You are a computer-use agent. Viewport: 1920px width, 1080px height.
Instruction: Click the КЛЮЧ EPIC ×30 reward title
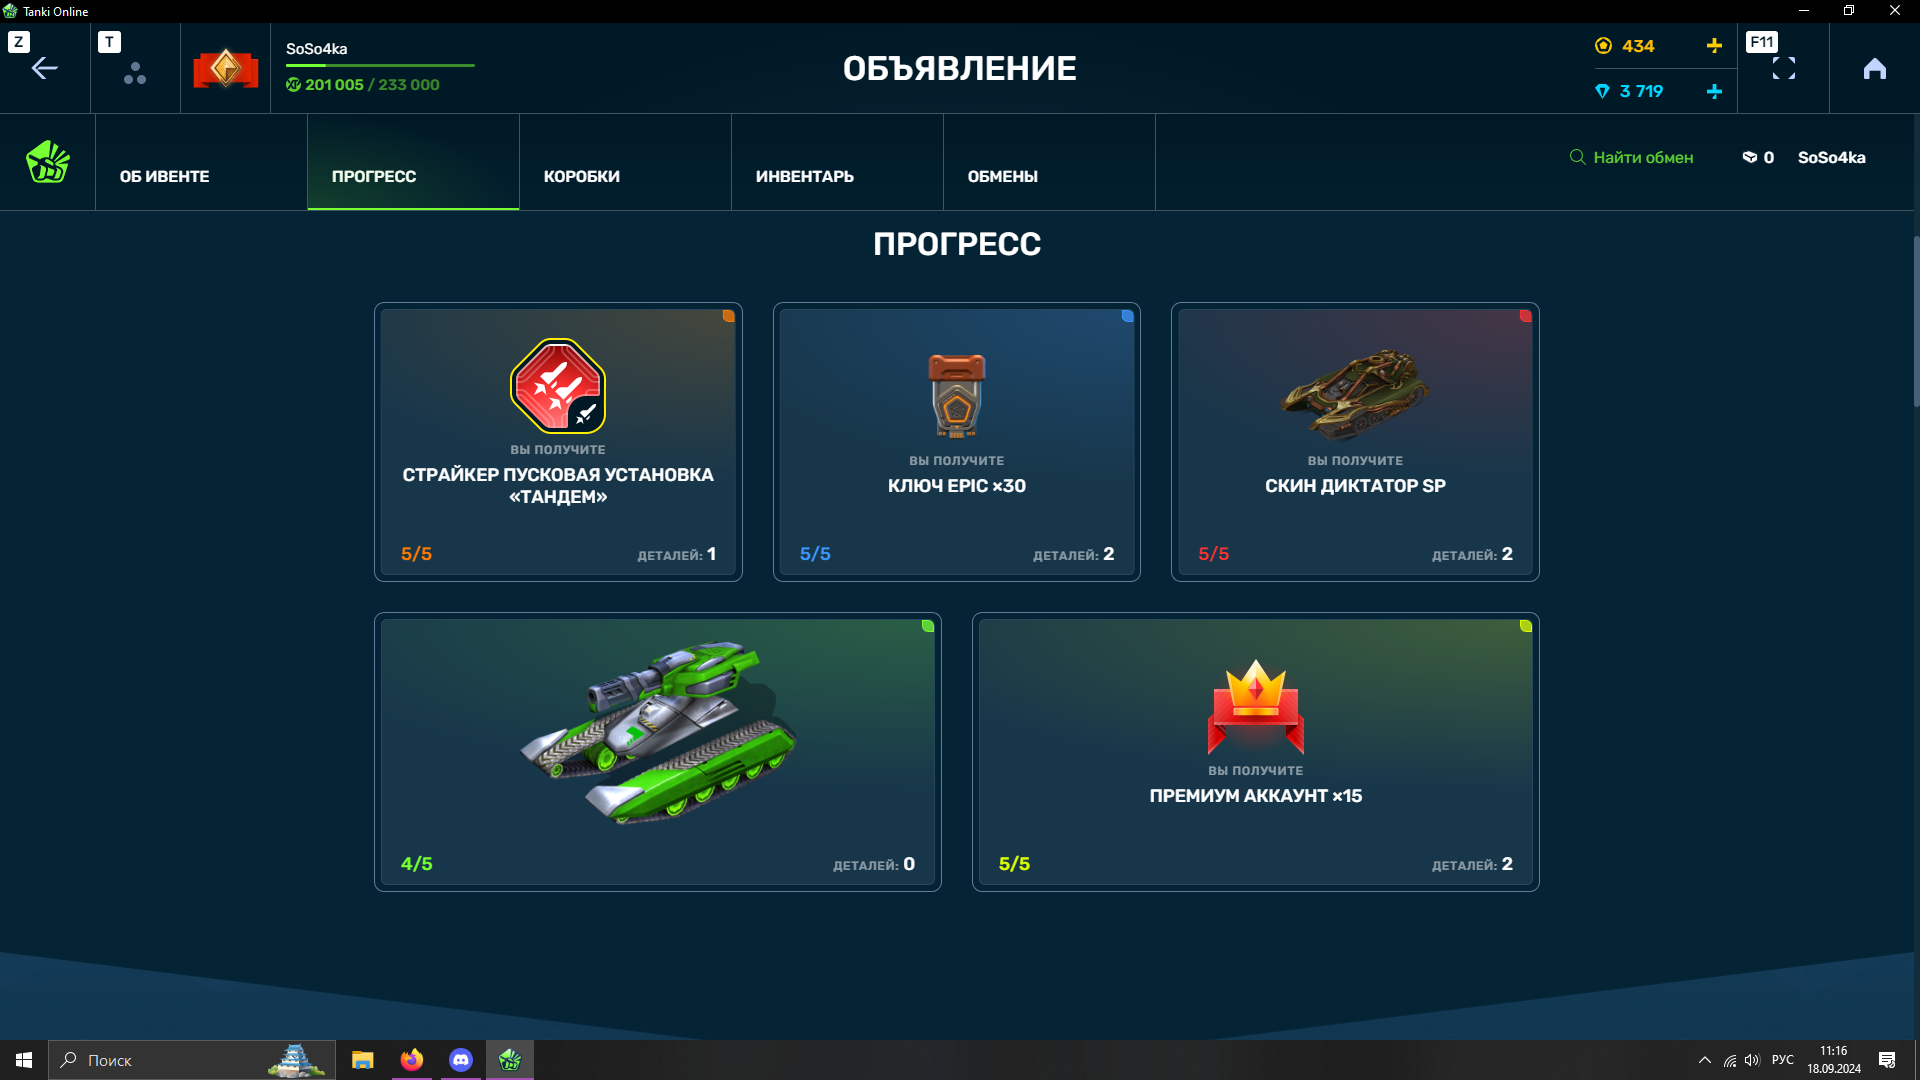pos(957,486)
